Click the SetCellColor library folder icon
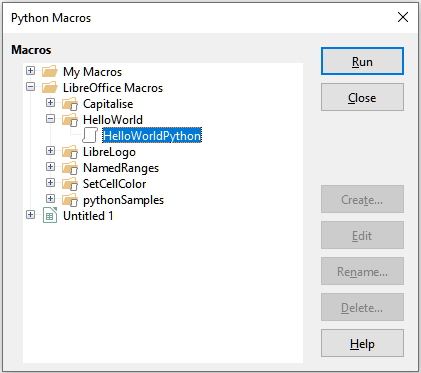Screen dimensions: 421x373 [70, 184]
